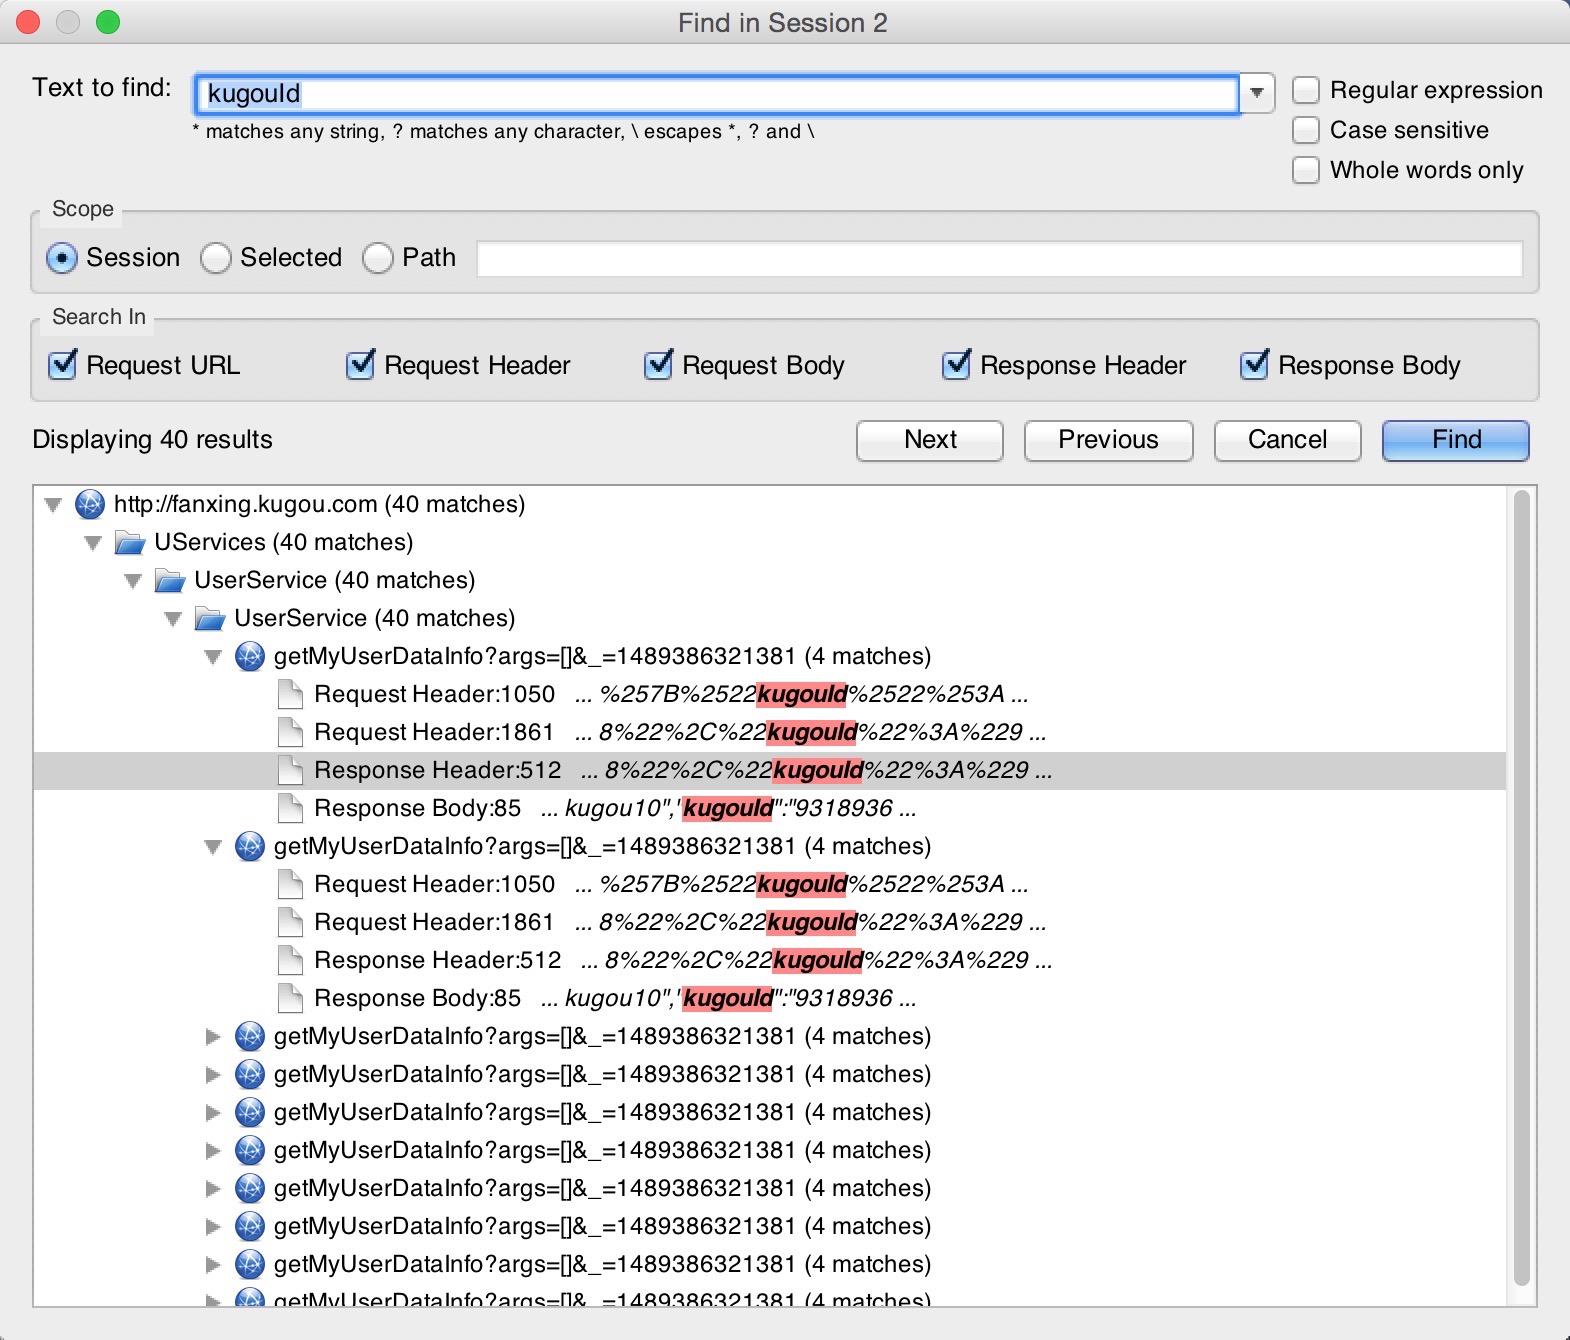Toggle the Response Header checkbox
The width and height of the screenshot is (1570, 1340).
[957, 365]
